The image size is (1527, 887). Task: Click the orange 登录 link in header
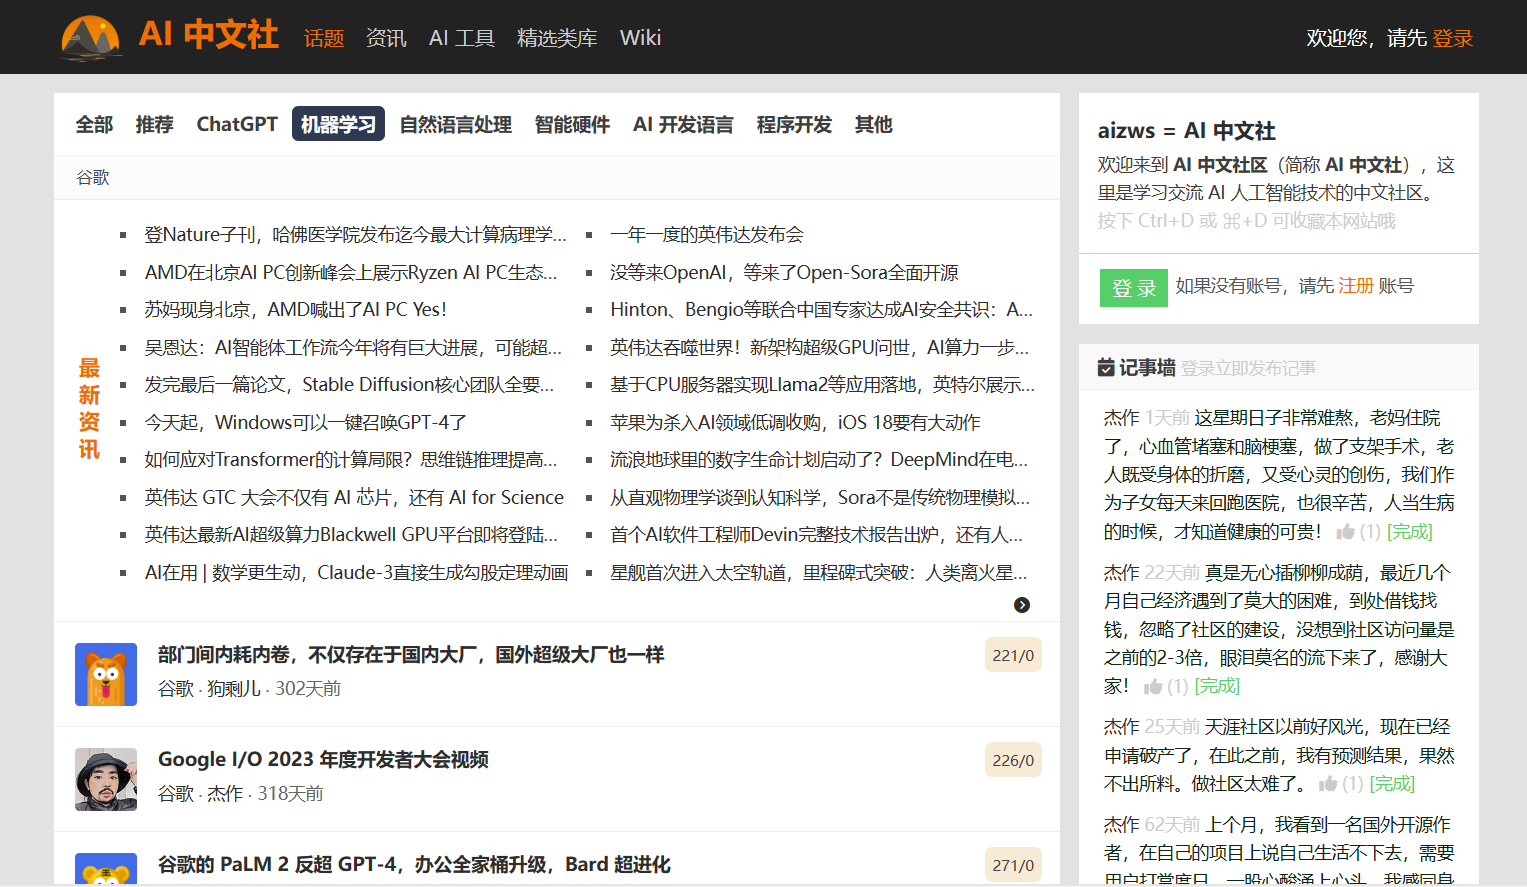pyautogui.click(x=1452, y=38)
